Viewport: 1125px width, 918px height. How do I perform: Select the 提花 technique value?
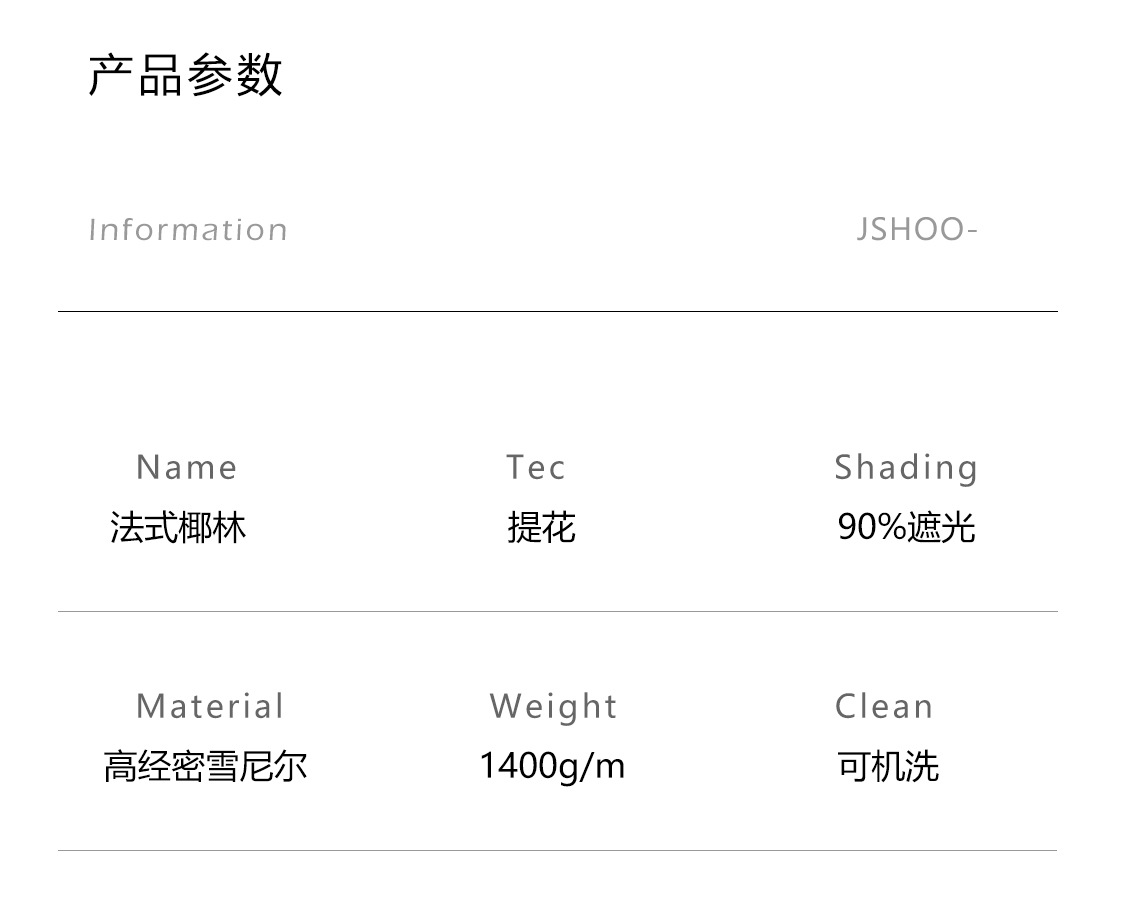tap(542, 527)
